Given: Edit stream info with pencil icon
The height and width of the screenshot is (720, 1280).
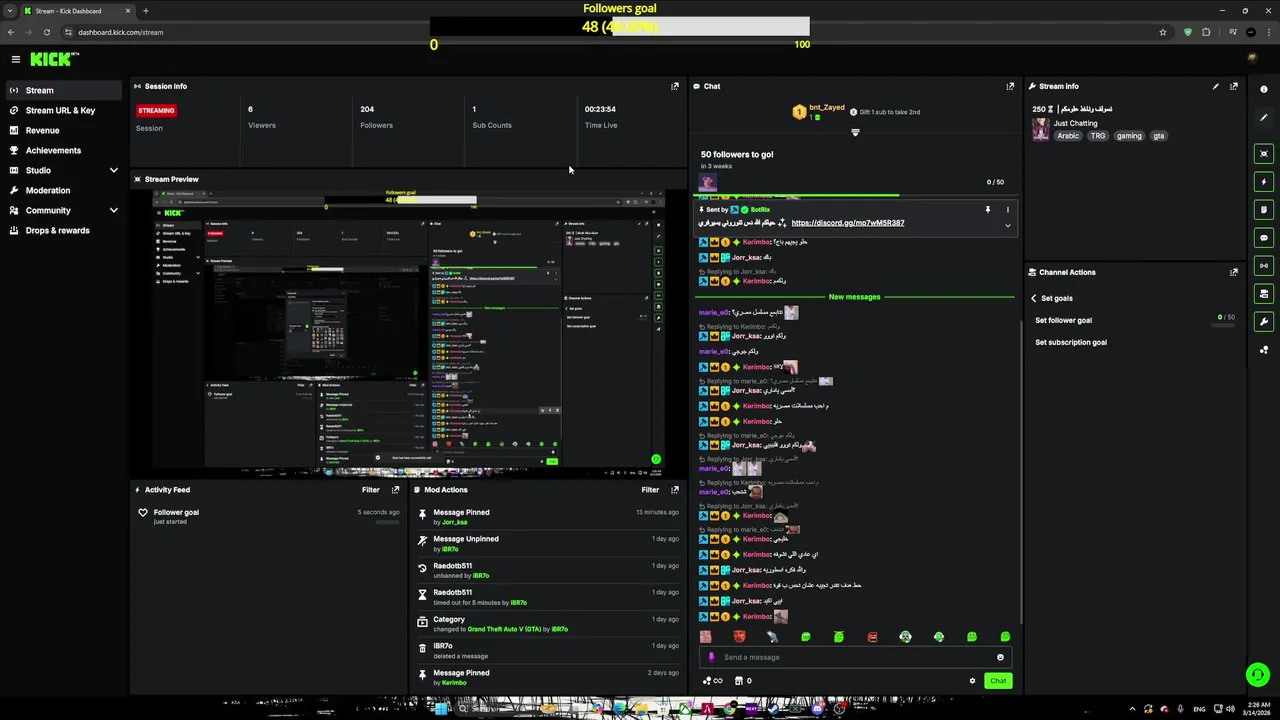Looking at the screenshot, I should coord(1216,86).
